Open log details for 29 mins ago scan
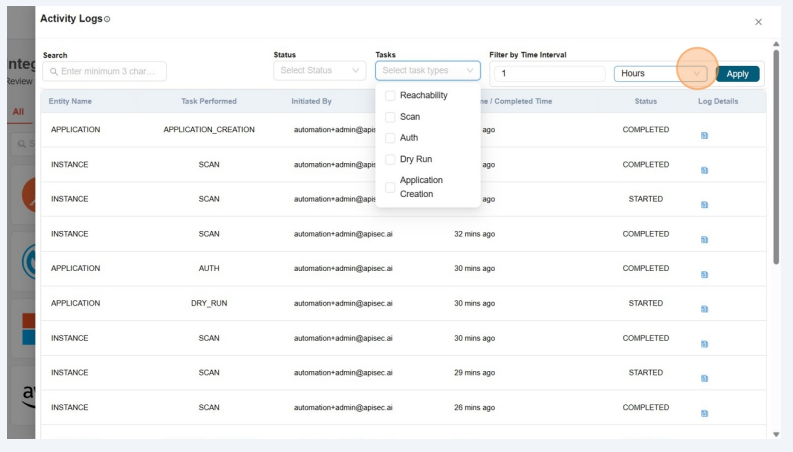Image resolution: width=793 pixels, height=452 pixels. (704, 378)
